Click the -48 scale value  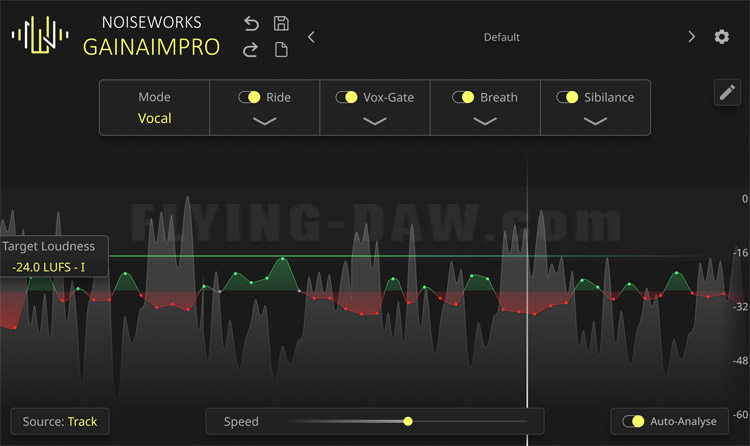point(740,360)
